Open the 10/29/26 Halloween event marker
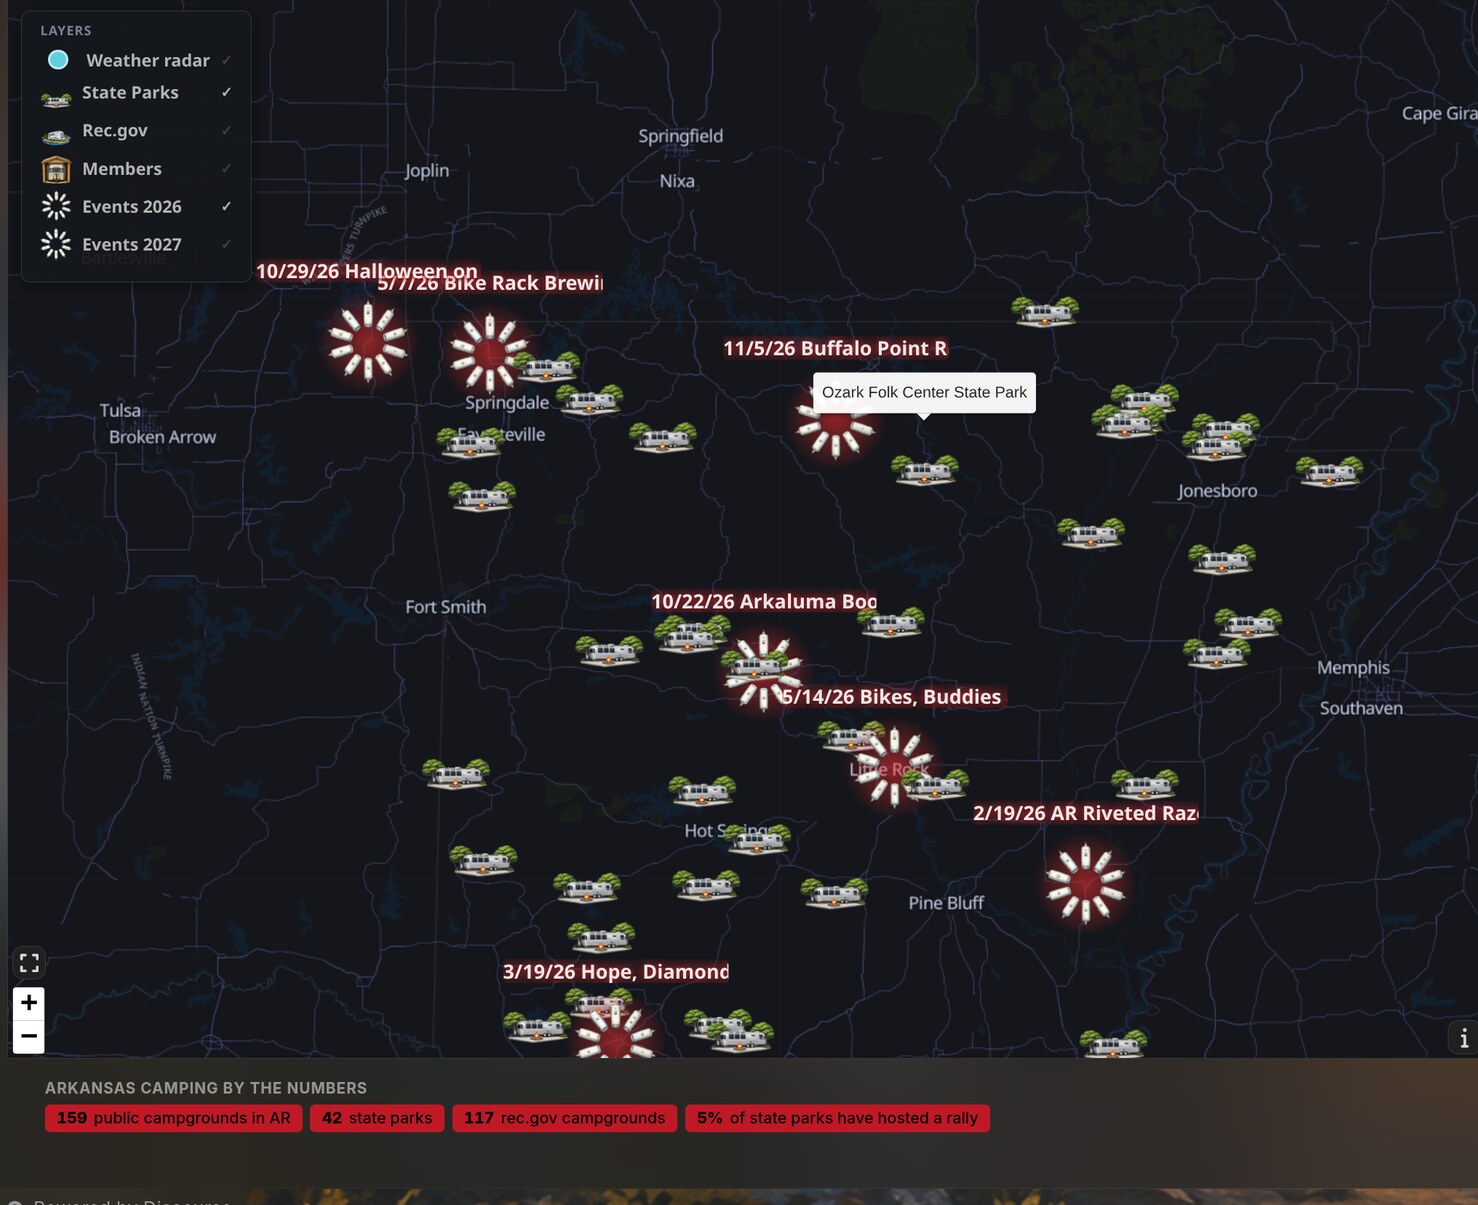 (368, 342)
